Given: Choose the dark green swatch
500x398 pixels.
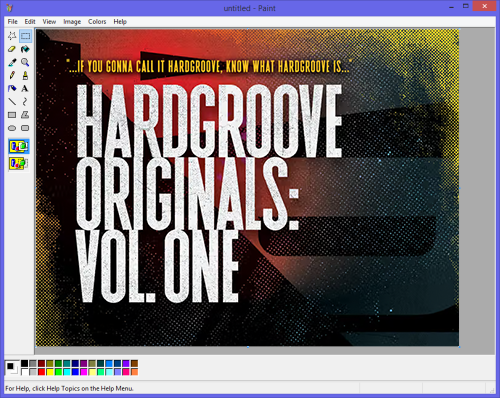Looking at the screenshot, I should click(58, 363).
